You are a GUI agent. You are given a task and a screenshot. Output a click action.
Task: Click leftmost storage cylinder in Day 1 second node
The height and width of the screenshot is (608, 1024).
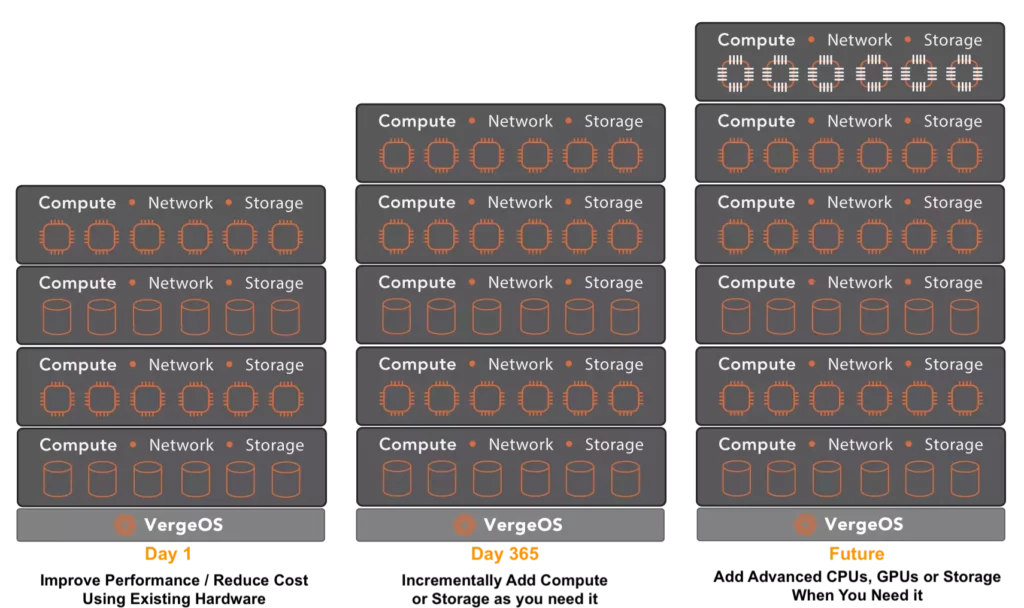click(x=57, y=317)
